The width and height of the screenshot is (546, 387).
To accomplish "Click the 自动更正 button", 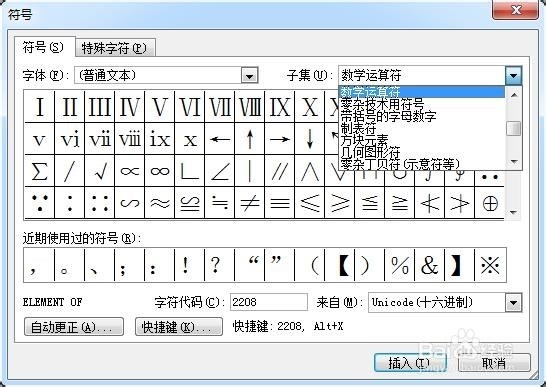I will tap(74, 327).
